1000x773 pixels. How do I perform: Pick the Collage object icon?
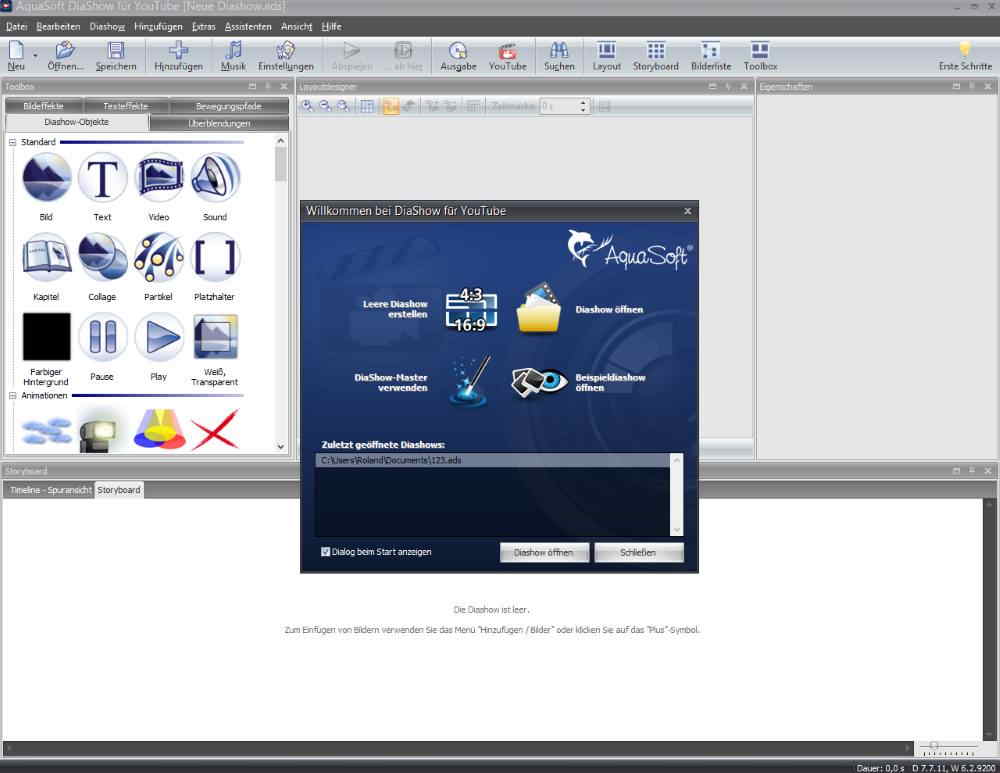(x=102, y=258)
